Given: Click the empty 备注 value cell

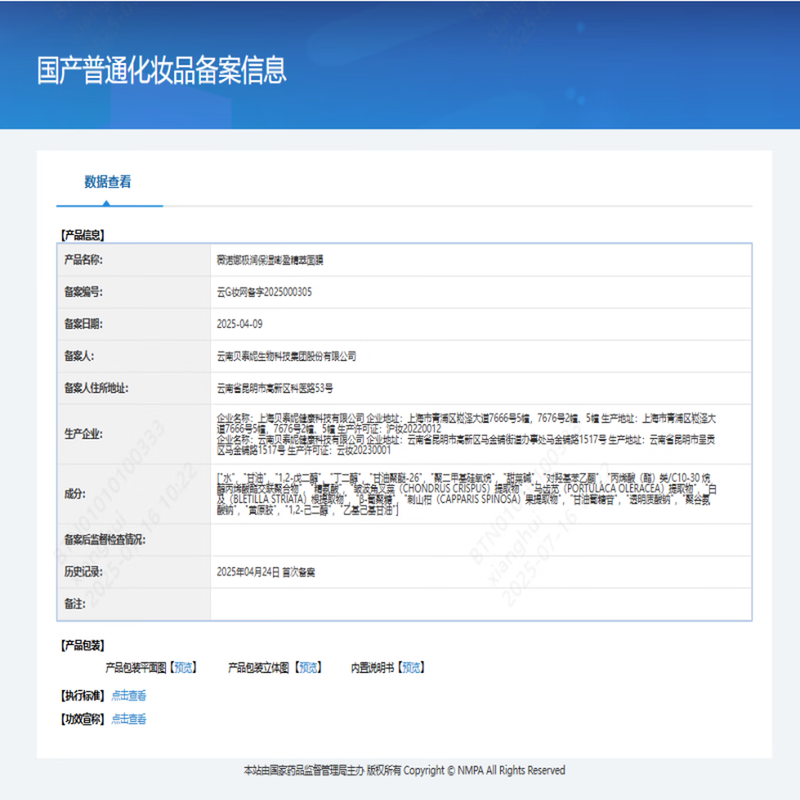Looking at the screenshot, I should coord(480,604).
